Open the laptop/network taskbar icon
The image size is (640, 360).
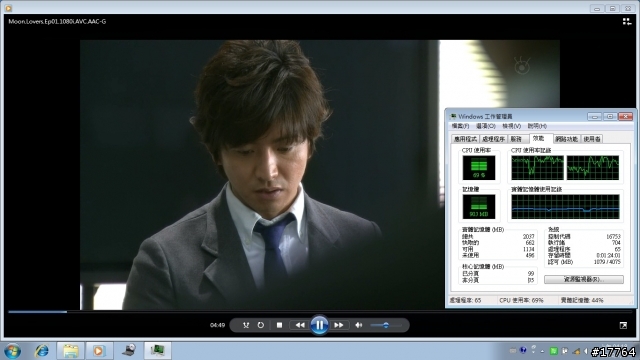[129, 351]
